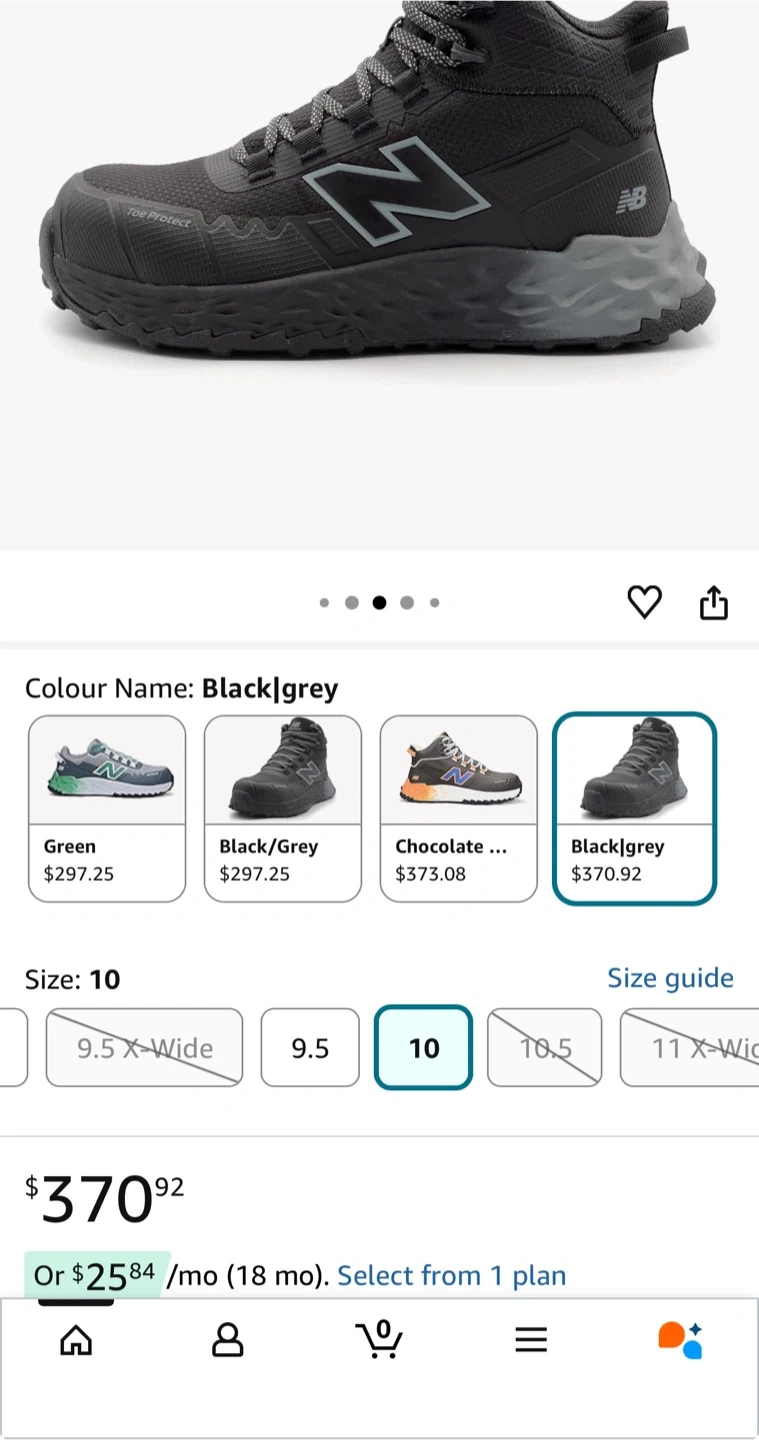Select the Green colour option

click(107, 808)
